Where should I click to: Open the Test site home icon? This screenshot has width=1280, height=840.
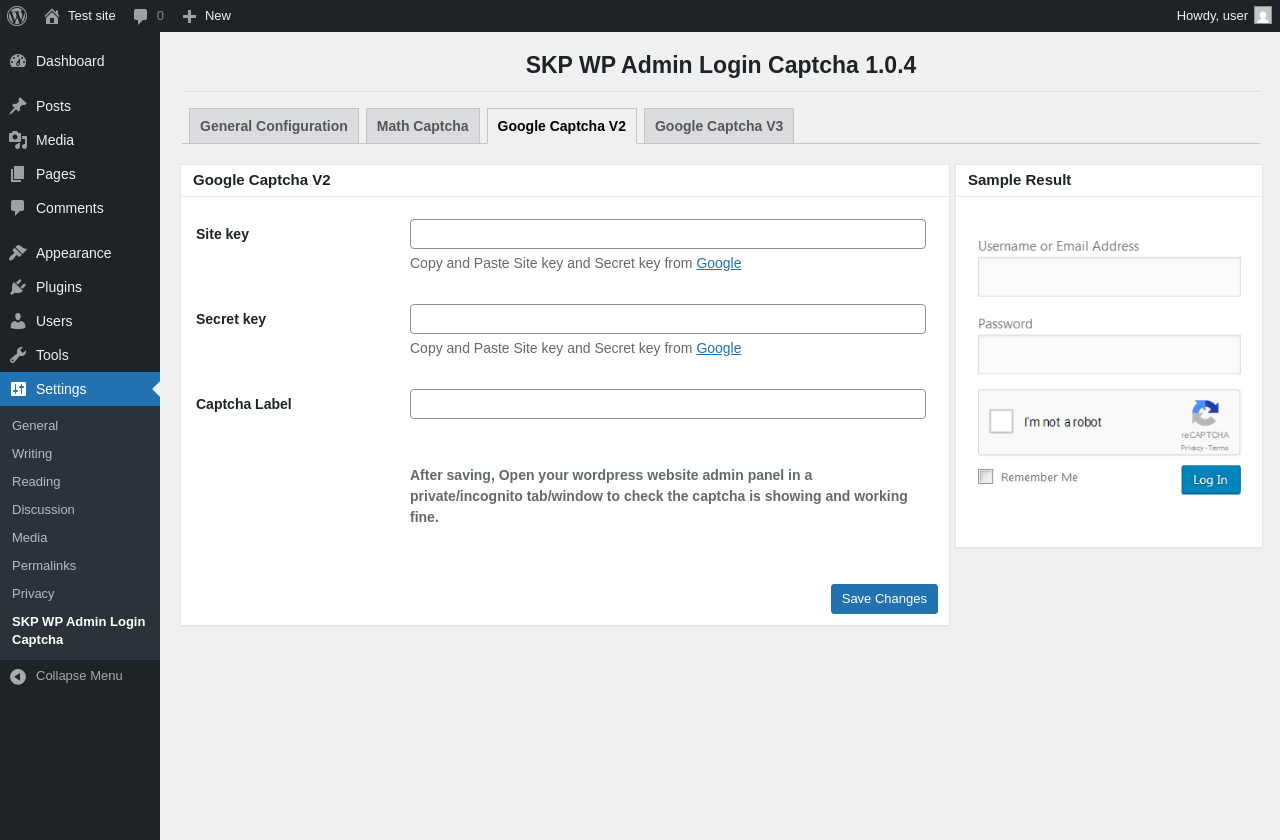pos(52,16)
